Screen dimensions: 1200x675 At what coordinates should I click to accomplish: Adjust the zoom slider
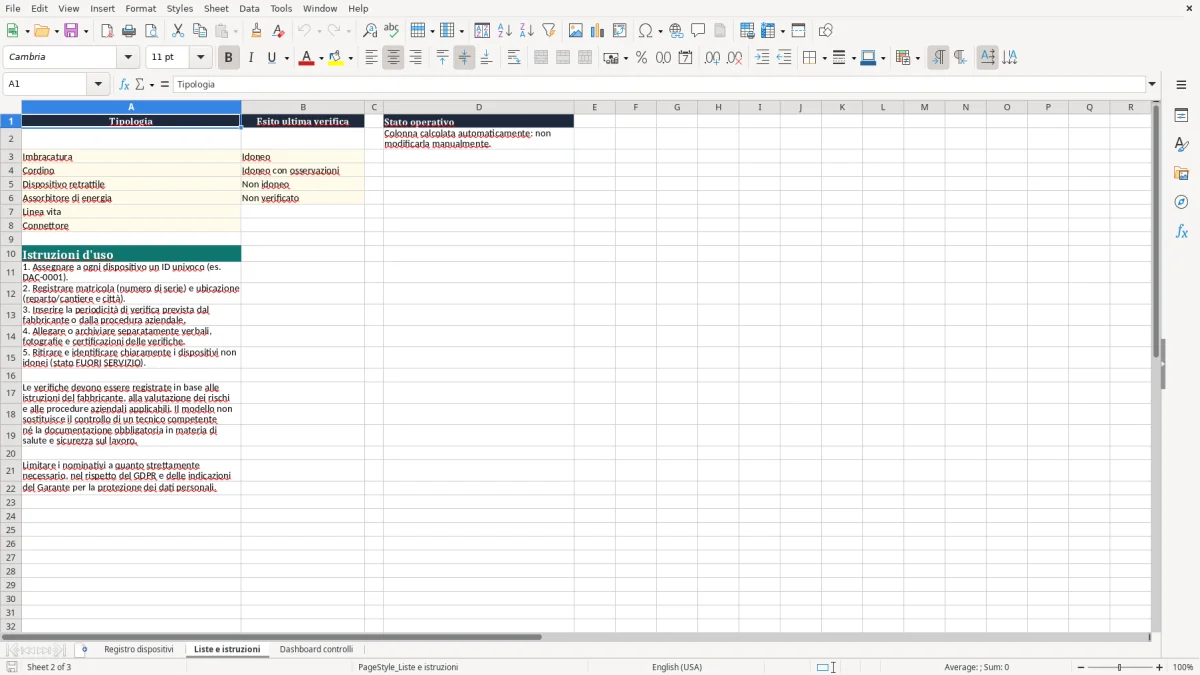pyautogui.click(x=1119, y=667)
